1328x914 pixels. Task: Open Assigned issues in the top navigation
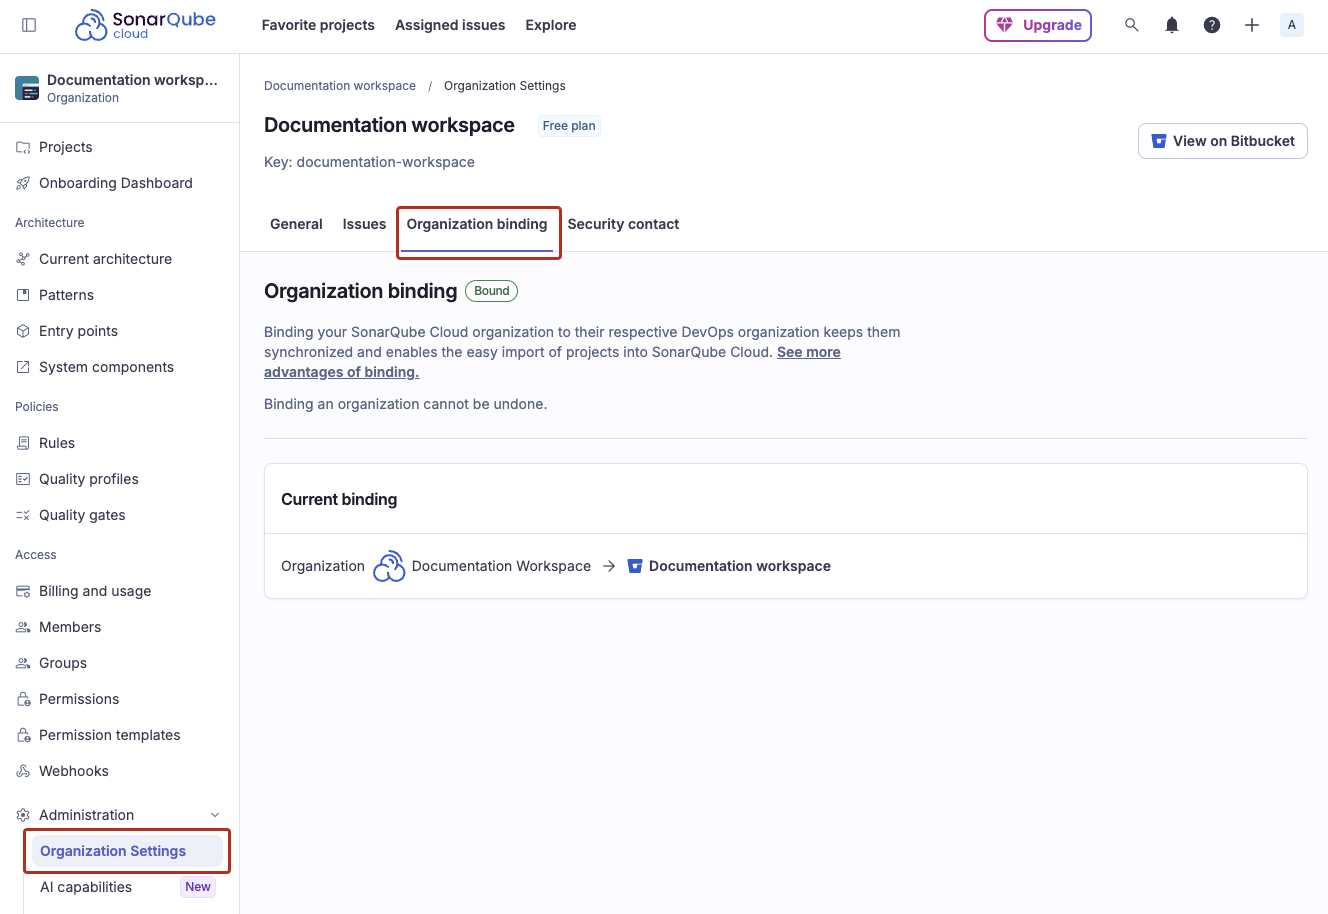click(x=450, y=25)
